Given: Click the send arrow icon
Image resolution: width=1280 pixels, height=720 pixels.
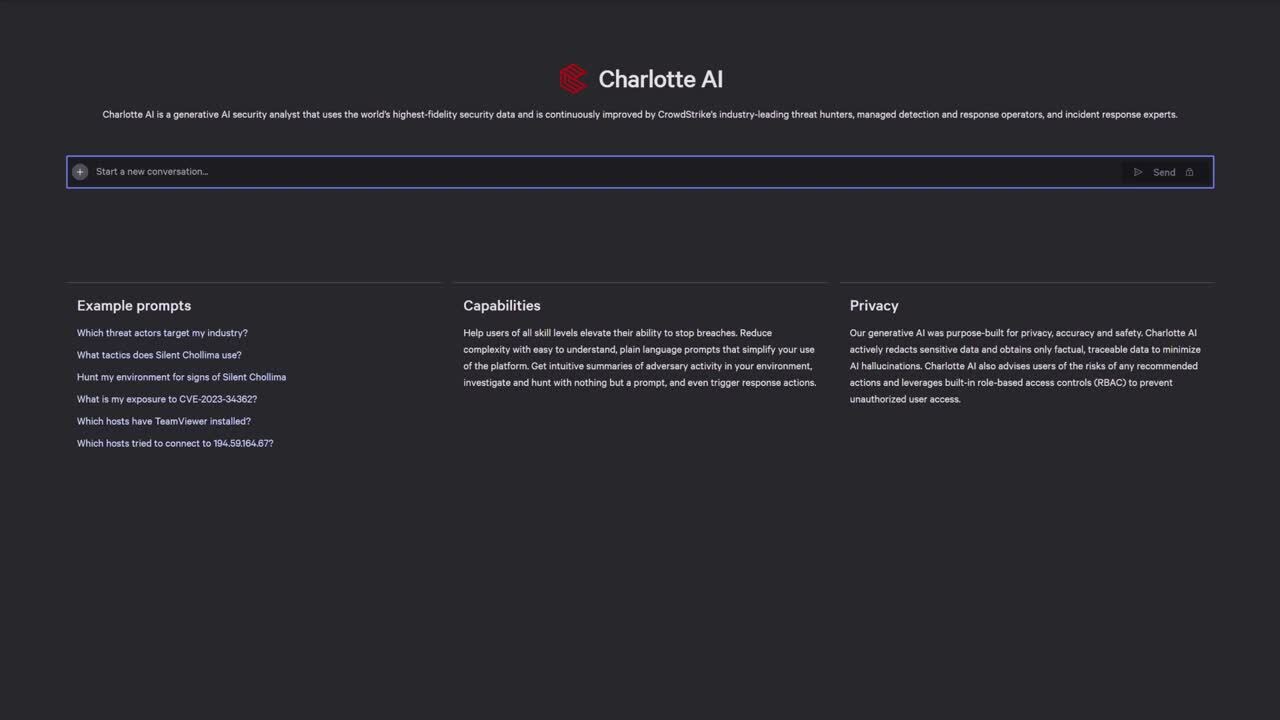Looking at the screenshot, I should click(1138, 172).
